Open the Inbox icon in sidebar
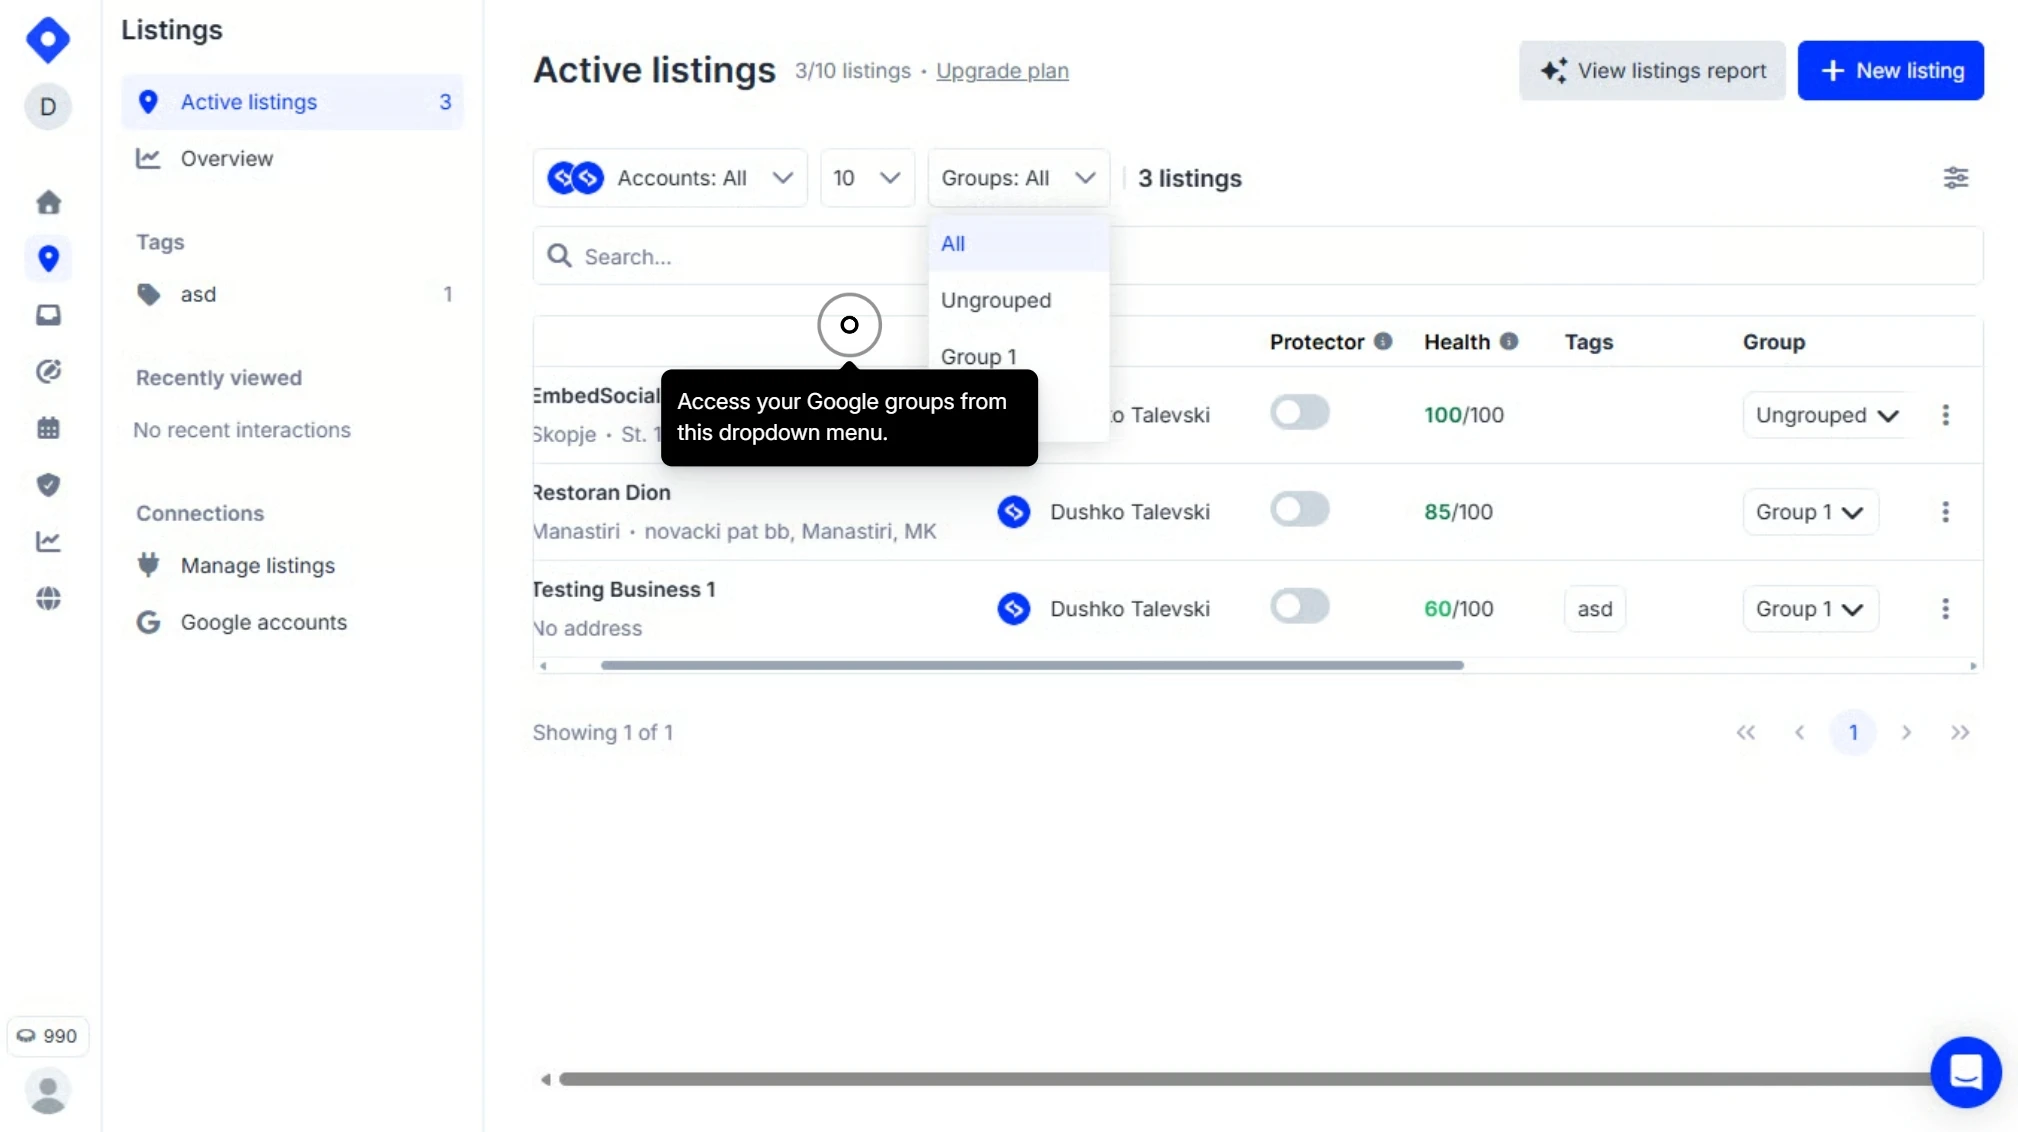This screenshot has height=1132, width=2018. 48,315
